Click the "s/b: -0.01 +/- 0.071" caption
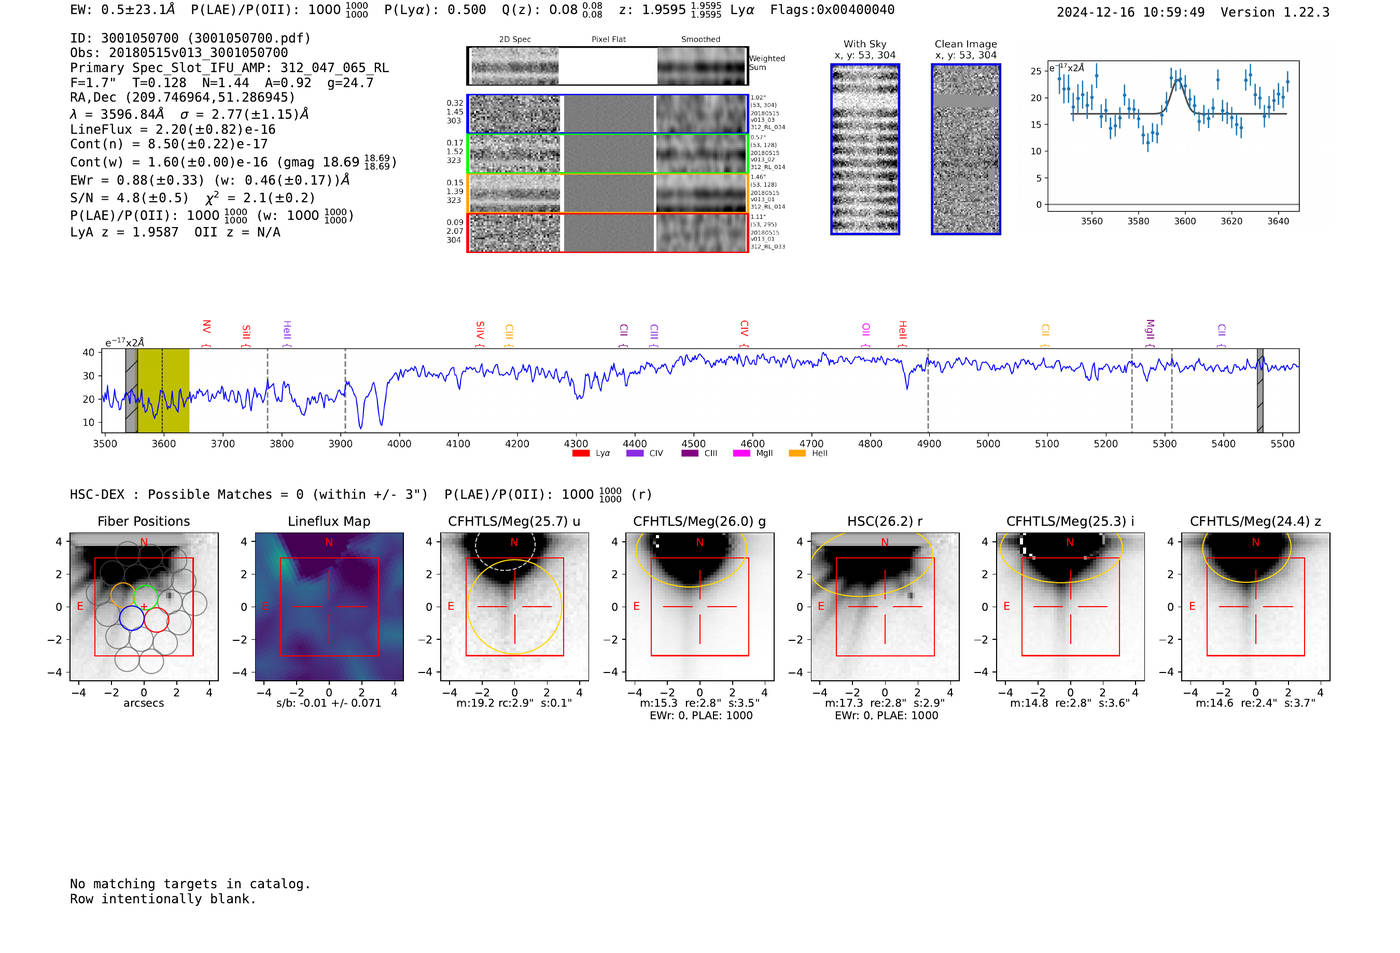The image size is (1400, 953). tap(329, 703)
